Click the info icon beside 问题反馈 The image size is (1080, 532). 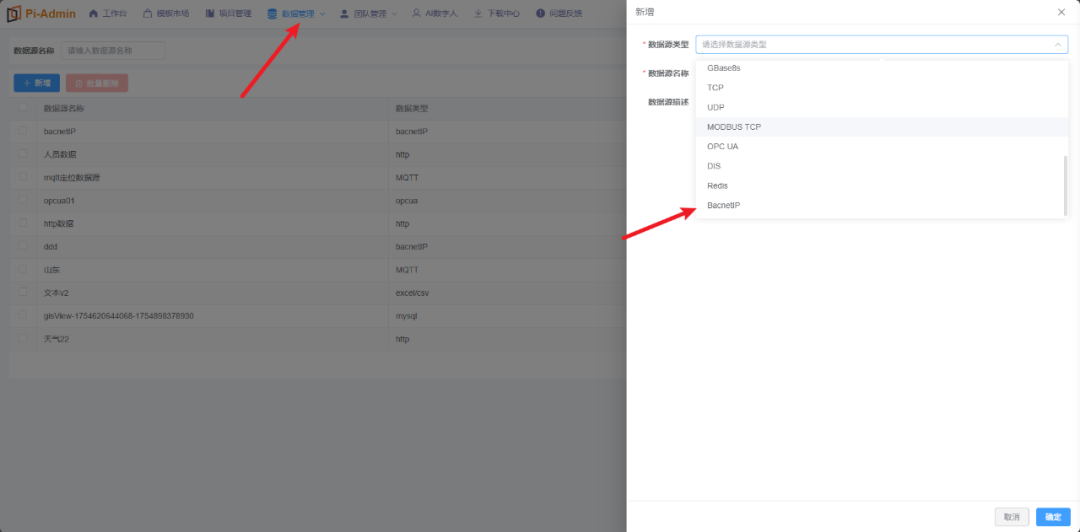tap(540, 14)
